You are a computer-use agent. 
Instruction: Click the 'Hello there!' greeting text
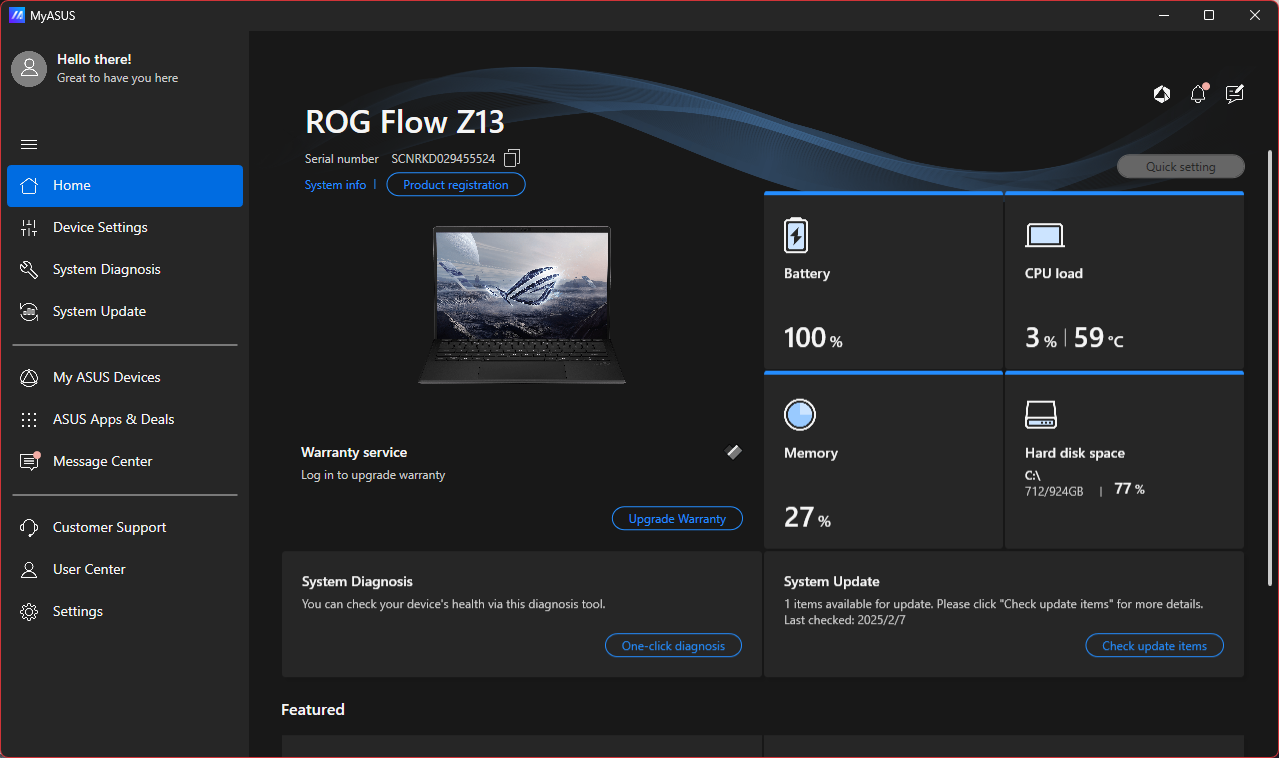[x=94, y=60]
